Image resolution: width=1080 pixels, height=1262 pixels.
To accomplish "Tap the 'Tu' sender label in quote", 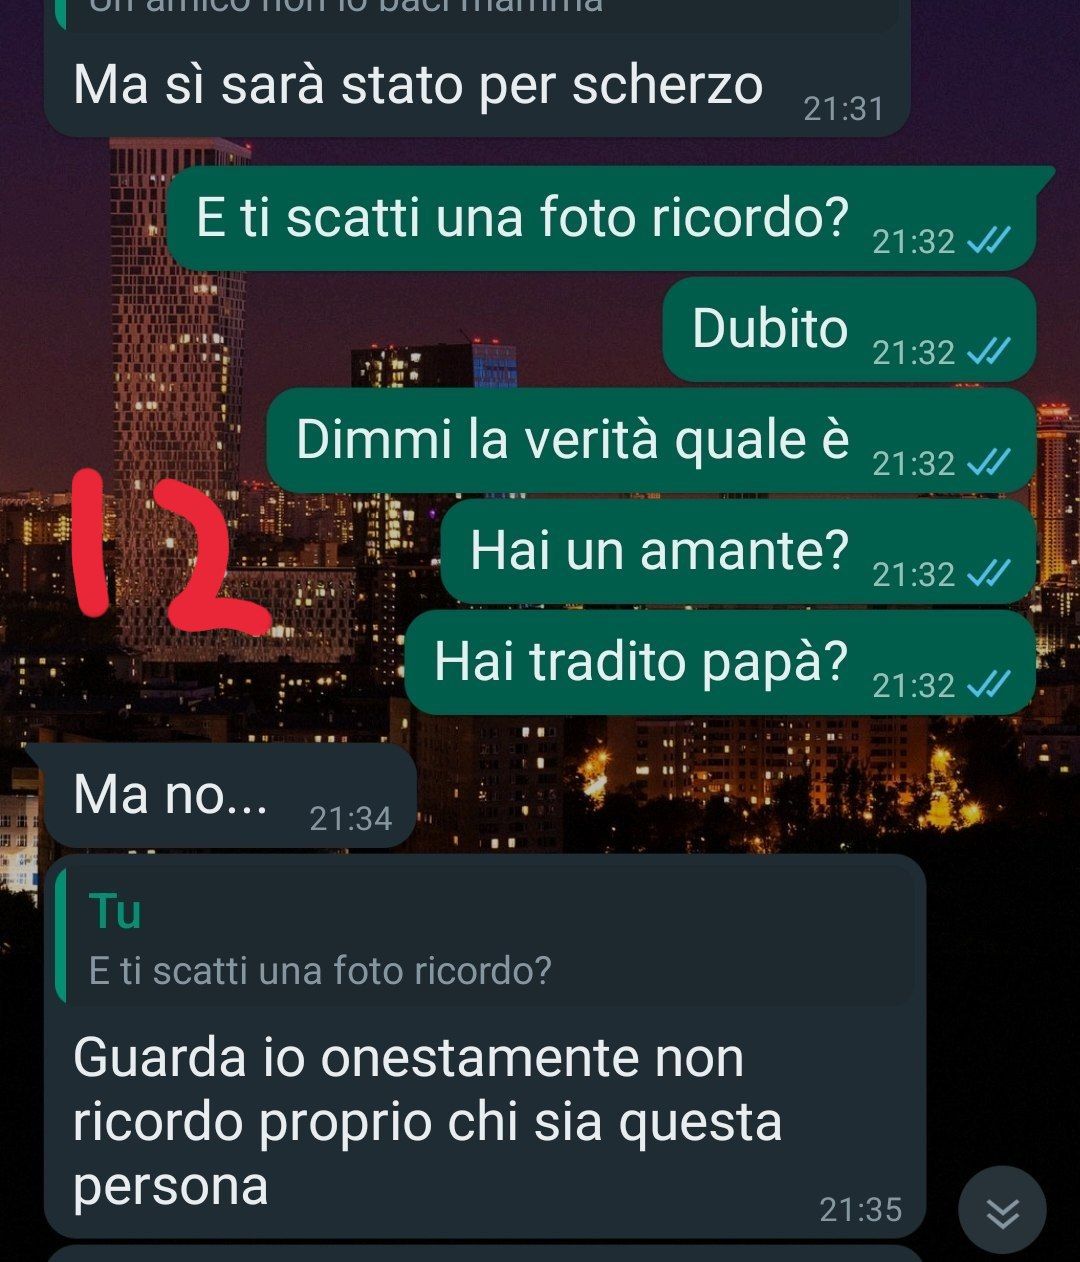I will click(115, 911).
